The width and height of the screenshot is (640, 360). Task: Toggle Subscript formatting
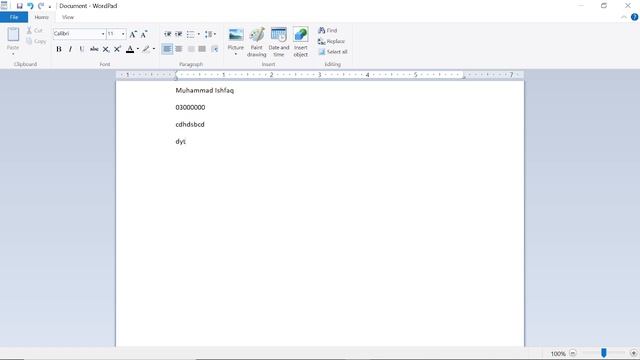[106, 49]
